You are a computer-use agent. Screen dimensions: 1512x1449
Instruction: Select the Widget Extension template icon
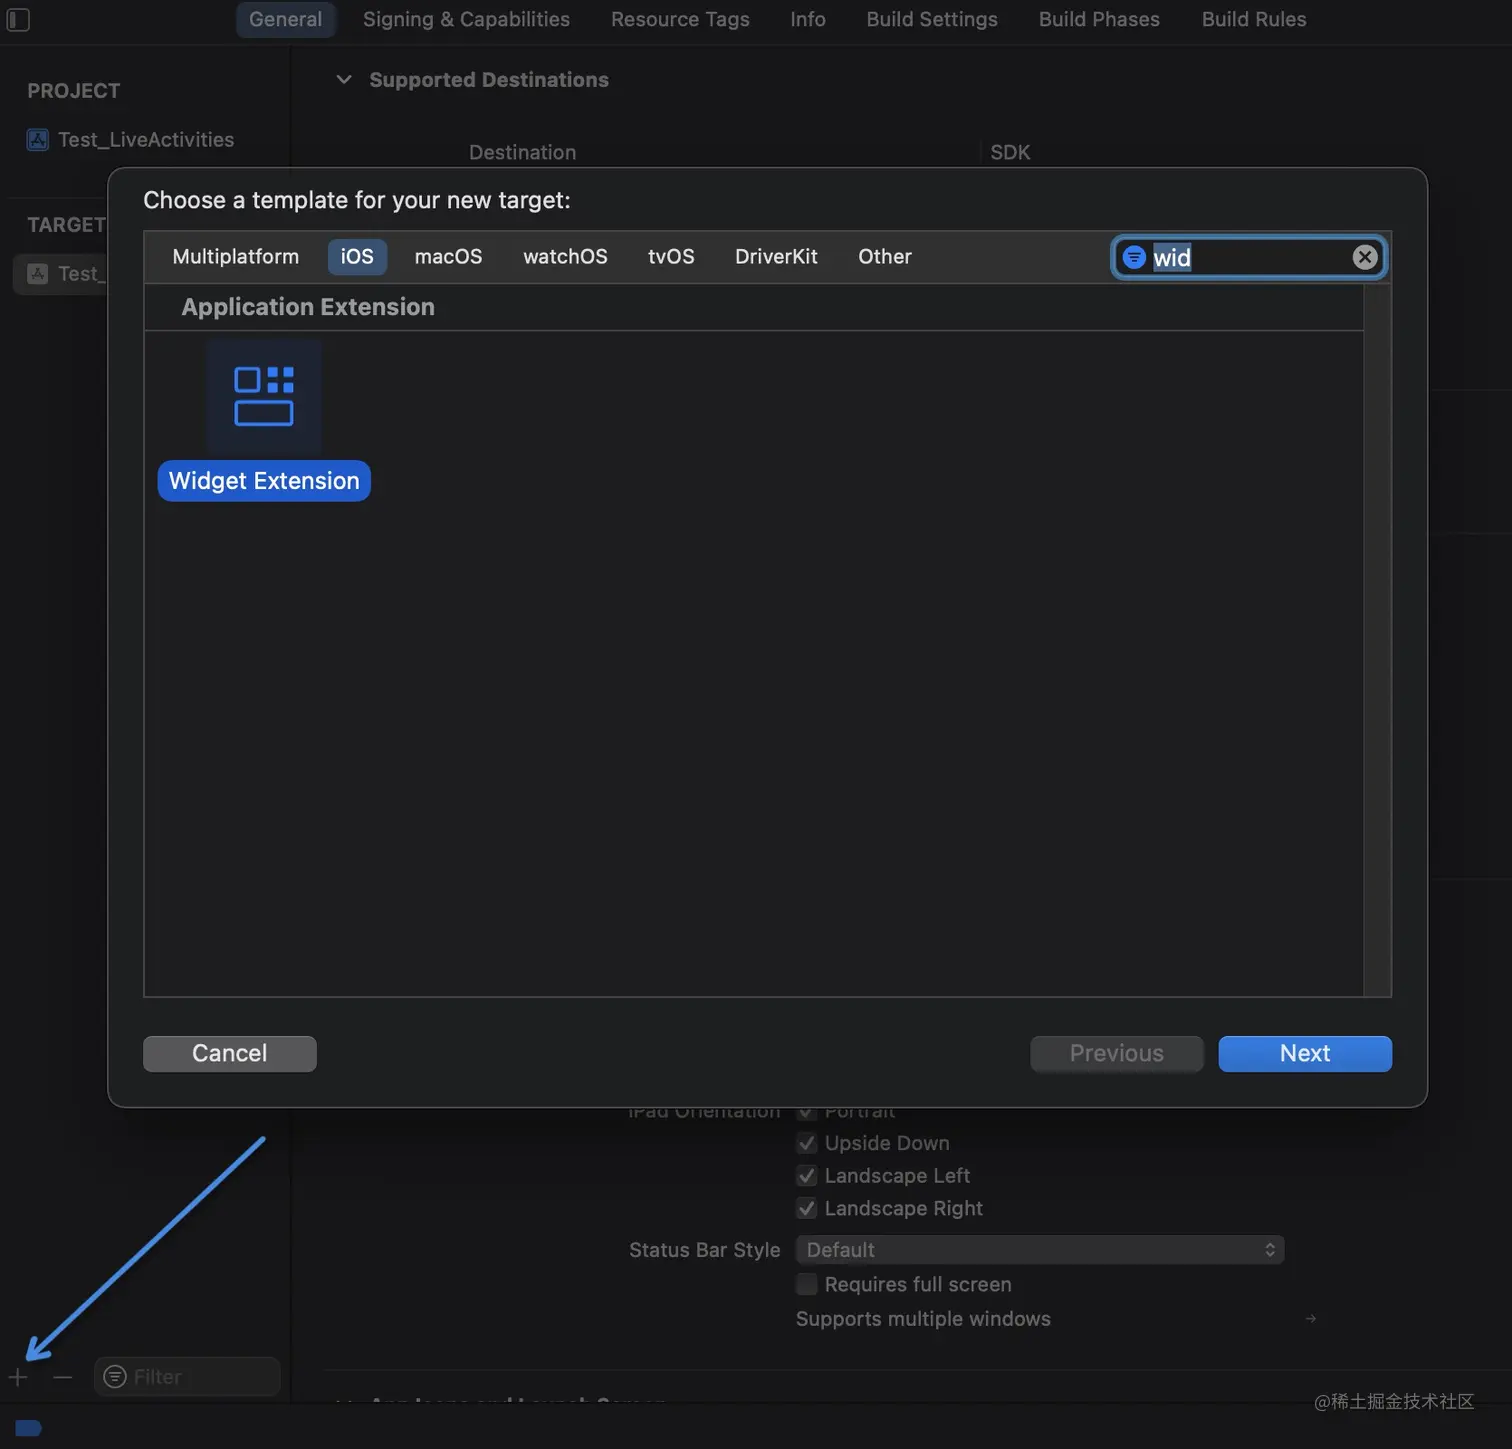click(x=264, y=397)
